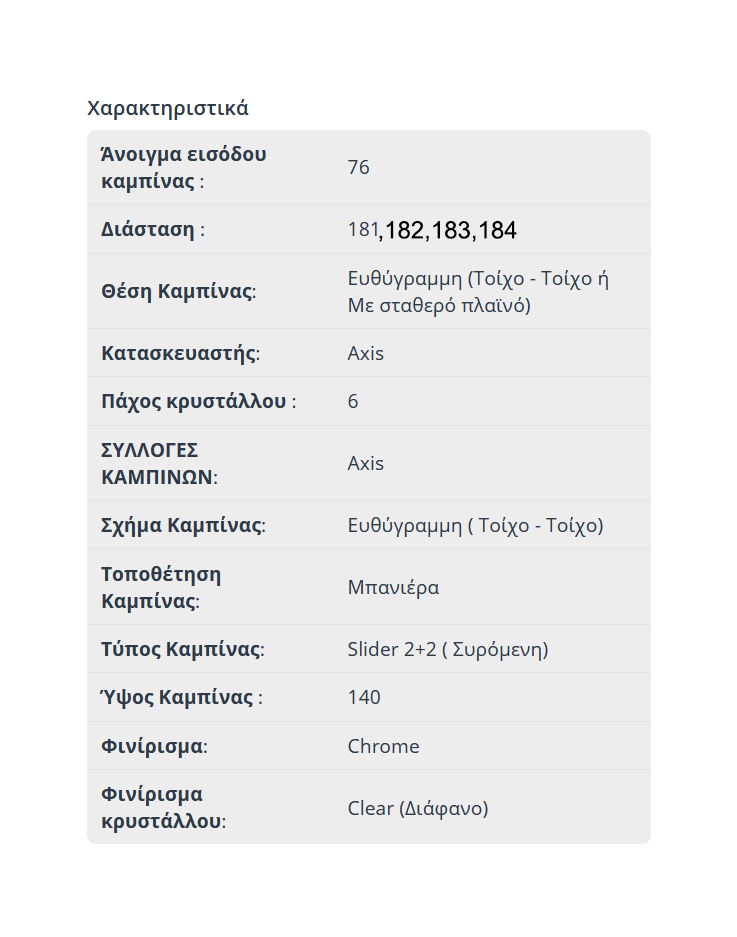Viewport: 737px width, 937px height.
Task: Select Clear (Διάφανο) glass finish value
Action: point(417,808)
